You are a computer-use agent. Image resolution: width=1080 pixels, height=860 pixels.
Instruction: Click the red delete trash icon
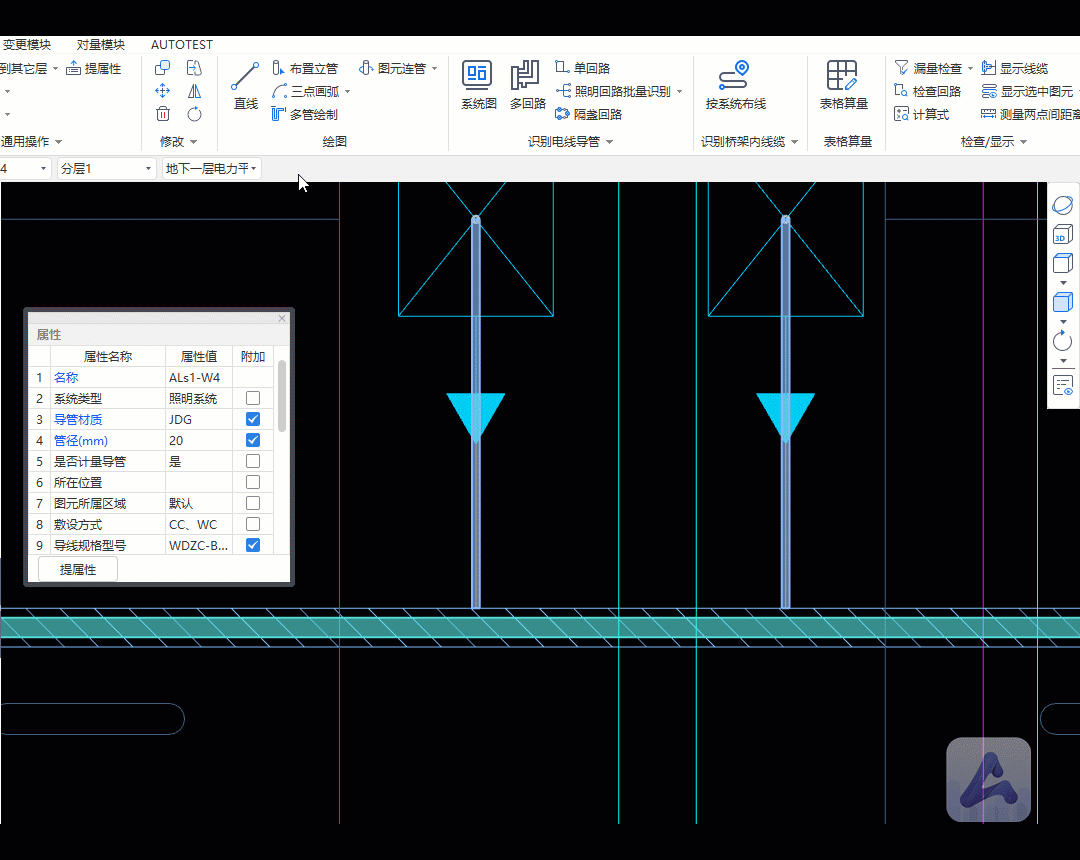click(163, 114)
